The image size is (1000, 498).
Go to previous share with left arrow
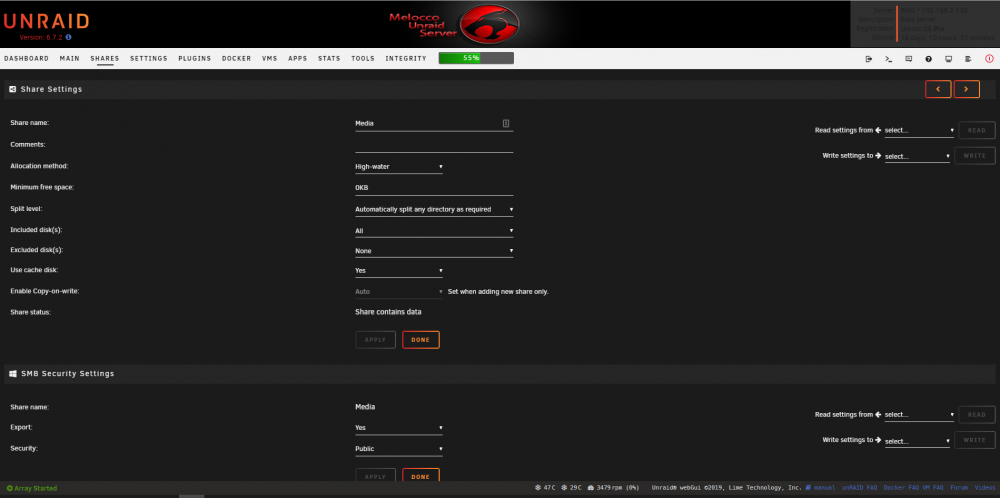coord(938,89)
